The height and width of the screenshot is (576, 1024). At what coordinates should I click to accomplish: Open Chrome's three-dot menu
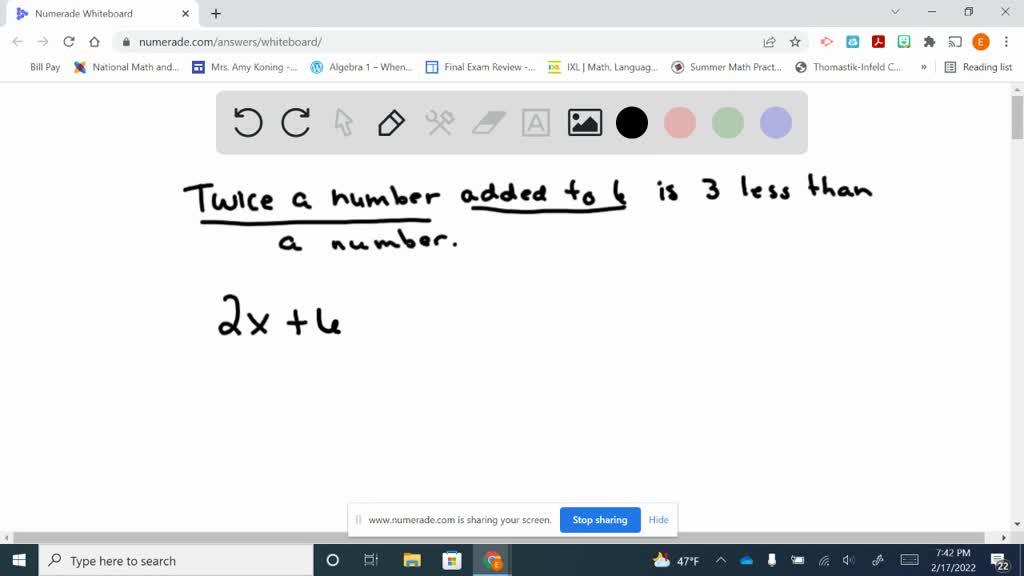[1004, 44]
